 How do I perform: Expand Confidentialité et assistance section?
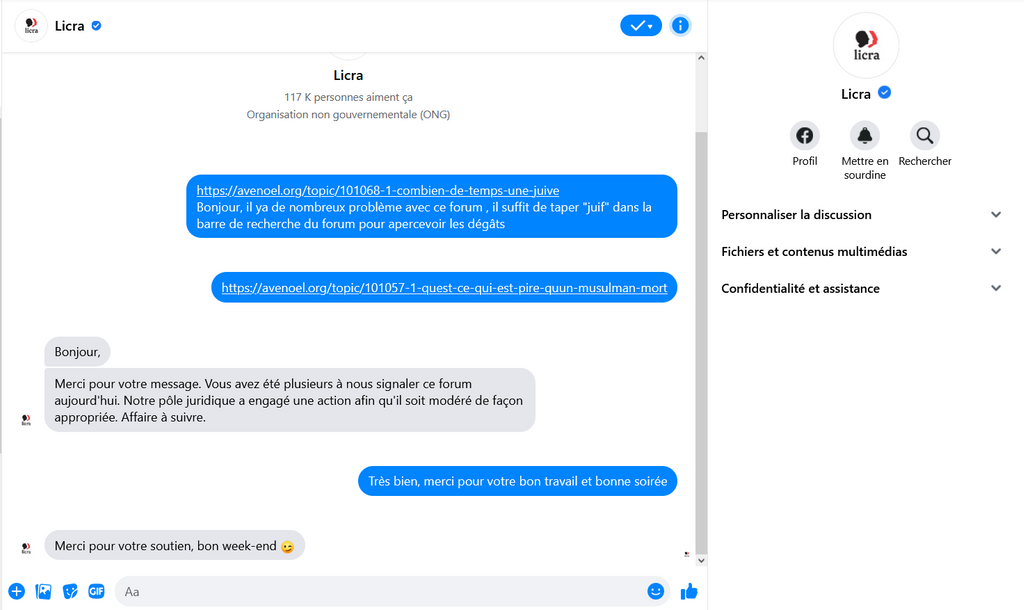click(861, 288)
